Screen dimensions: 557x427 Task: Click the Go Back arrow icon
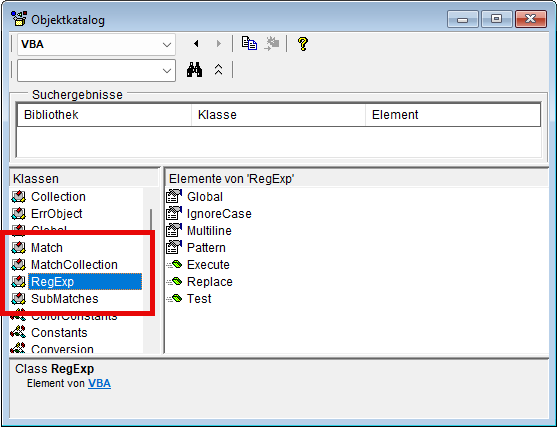[x=196, y=44]
